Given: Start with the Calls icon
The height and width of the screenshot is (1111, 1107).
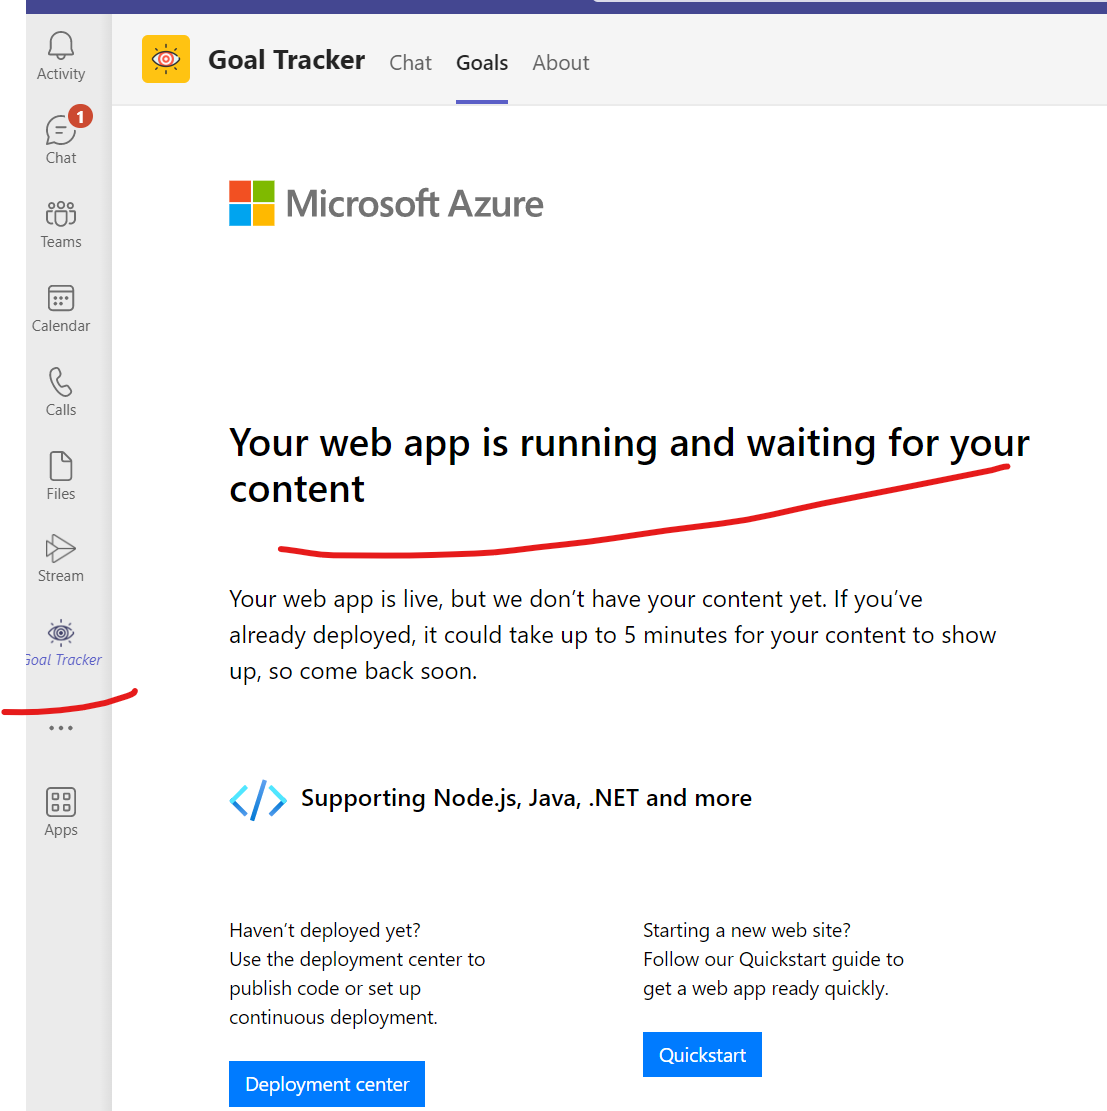Looking at the screenshot, I should pyautogui.click(x=61, y=381).
